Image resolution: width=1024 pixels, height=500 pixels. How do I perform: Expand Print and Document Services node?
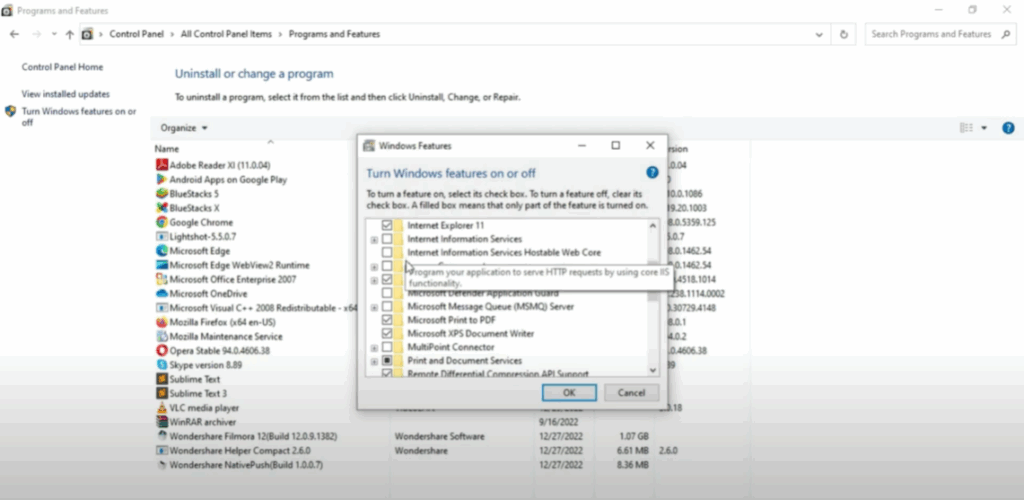click(374, 361)
